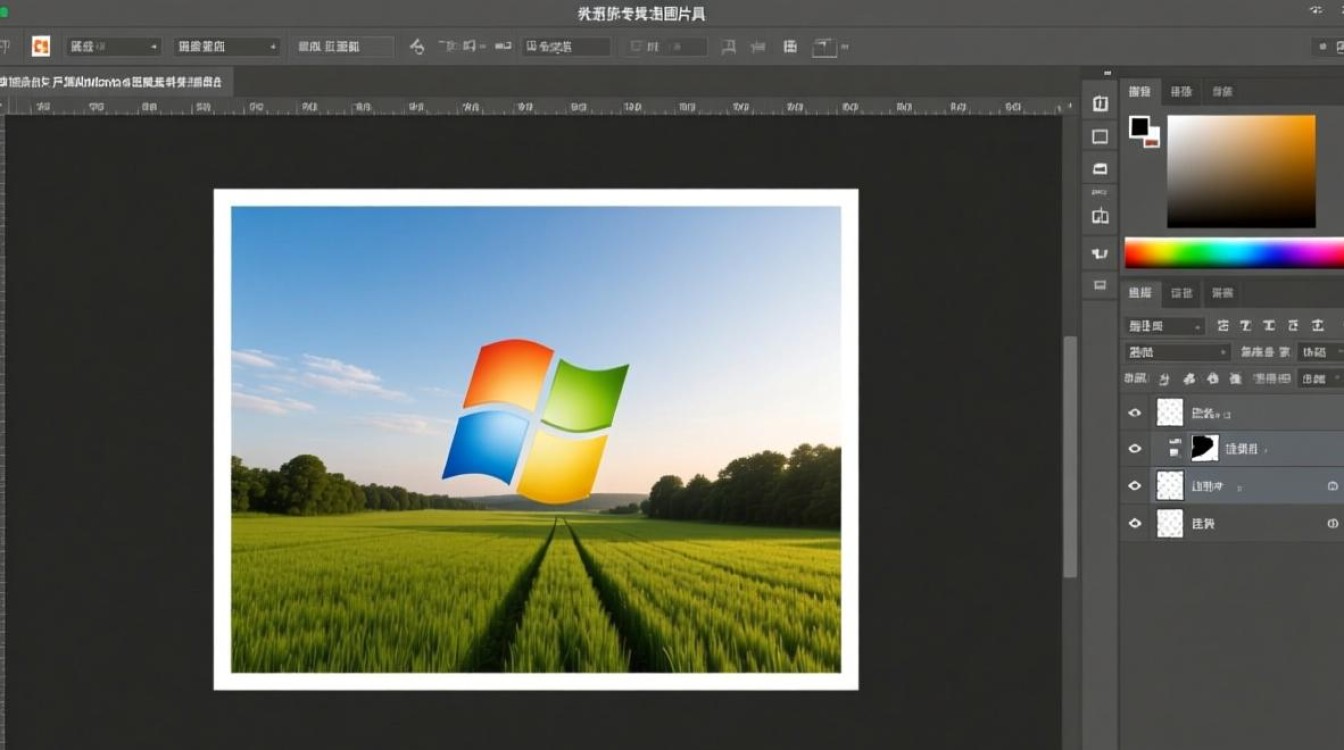Click the square outline icon in the panel strip
1344x750 pixels.
tap(1100, 137)
